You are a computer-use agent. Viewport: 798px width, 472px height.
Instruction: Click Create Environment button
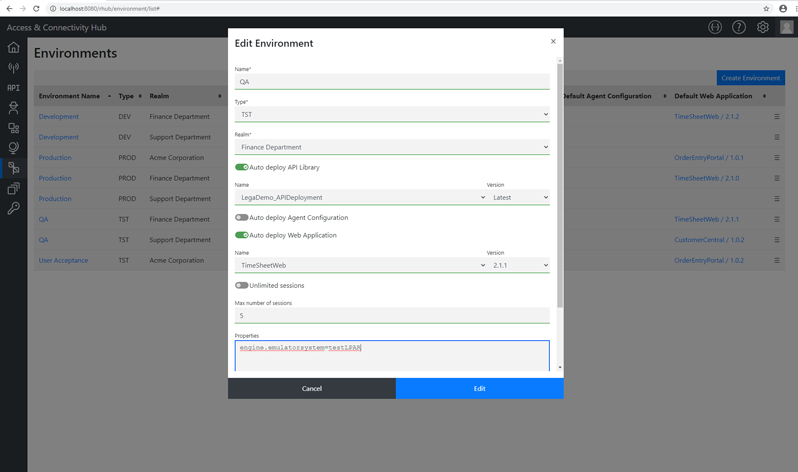tap(751, 78)
